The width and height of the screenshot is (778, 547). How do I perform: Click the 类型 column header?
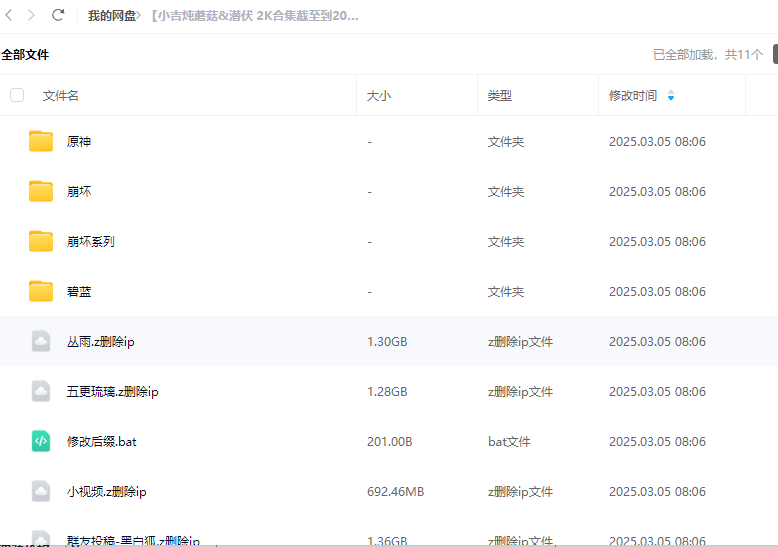[x=499, y=96]
